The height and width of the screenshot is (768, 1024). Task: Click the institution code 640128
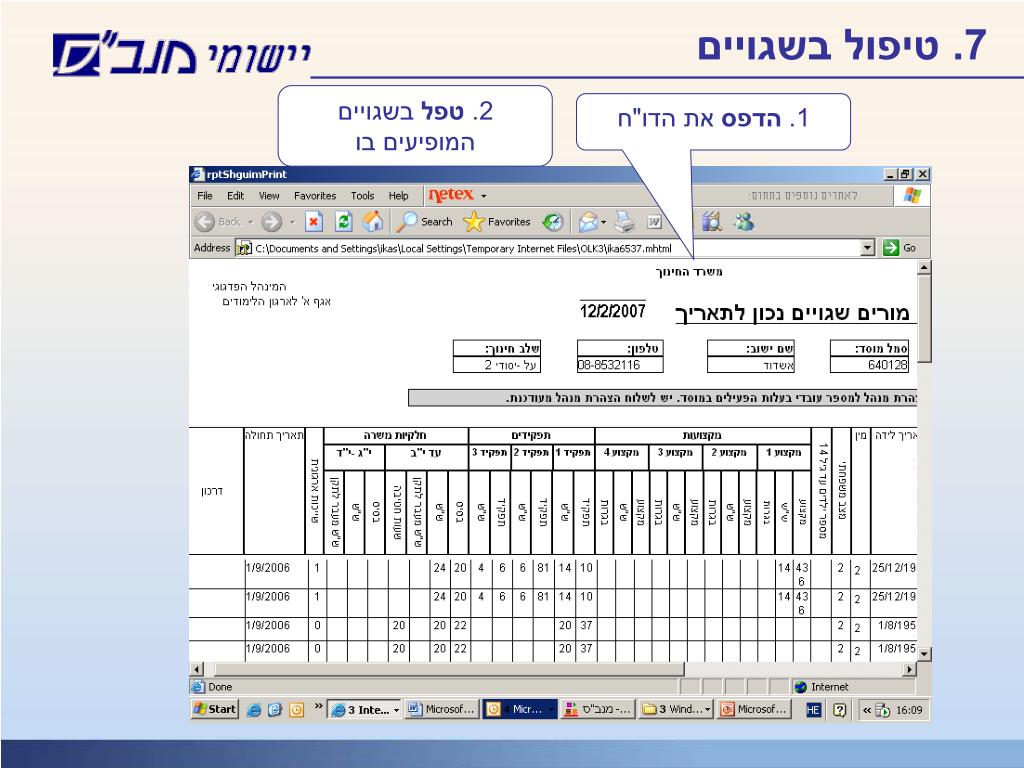pos(887,365)
